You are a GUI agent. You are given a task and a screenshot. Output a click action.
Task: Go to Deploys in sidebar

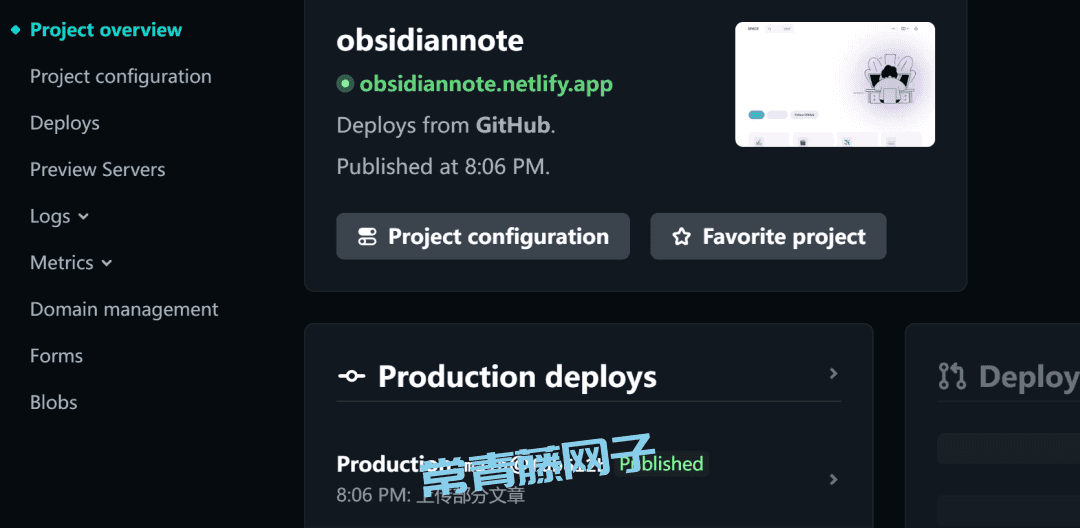click(65, 123)
